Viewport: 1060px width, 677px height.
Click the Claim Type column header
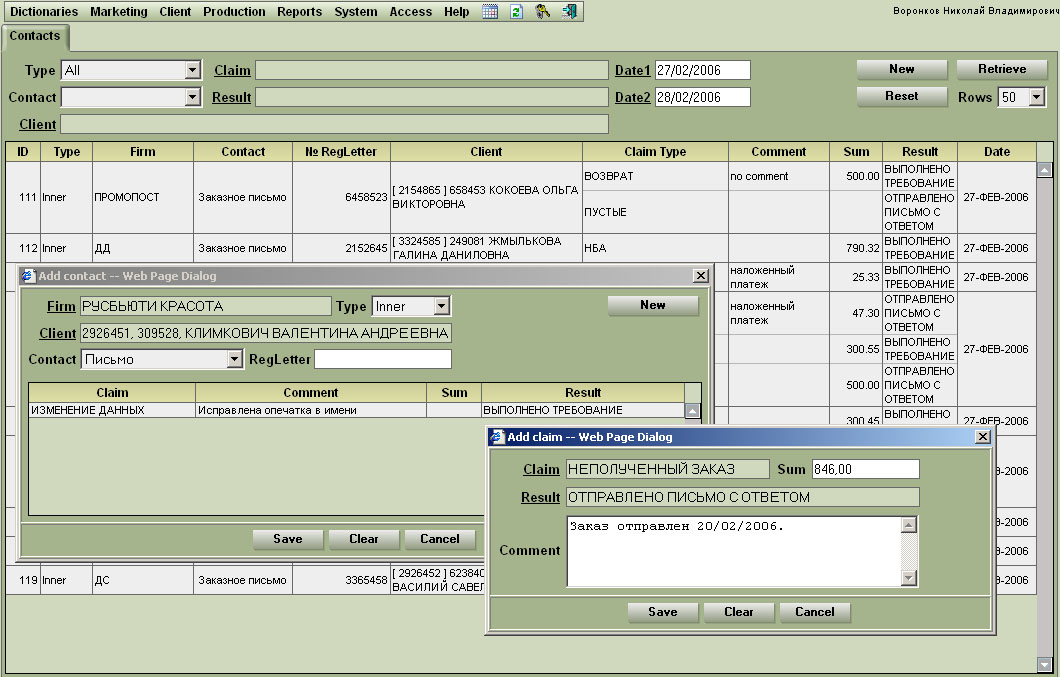click(655, 152)
